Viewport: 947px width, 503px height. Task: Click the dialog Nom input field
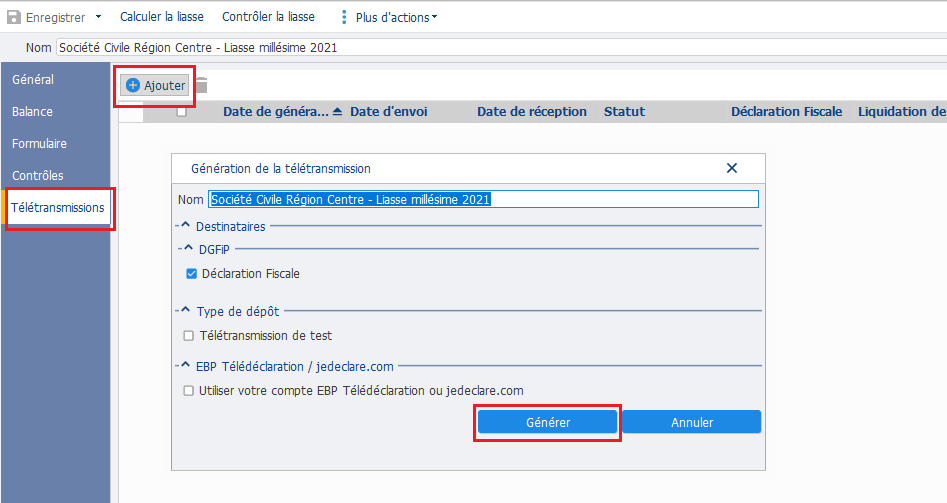(x=484, y=200)
